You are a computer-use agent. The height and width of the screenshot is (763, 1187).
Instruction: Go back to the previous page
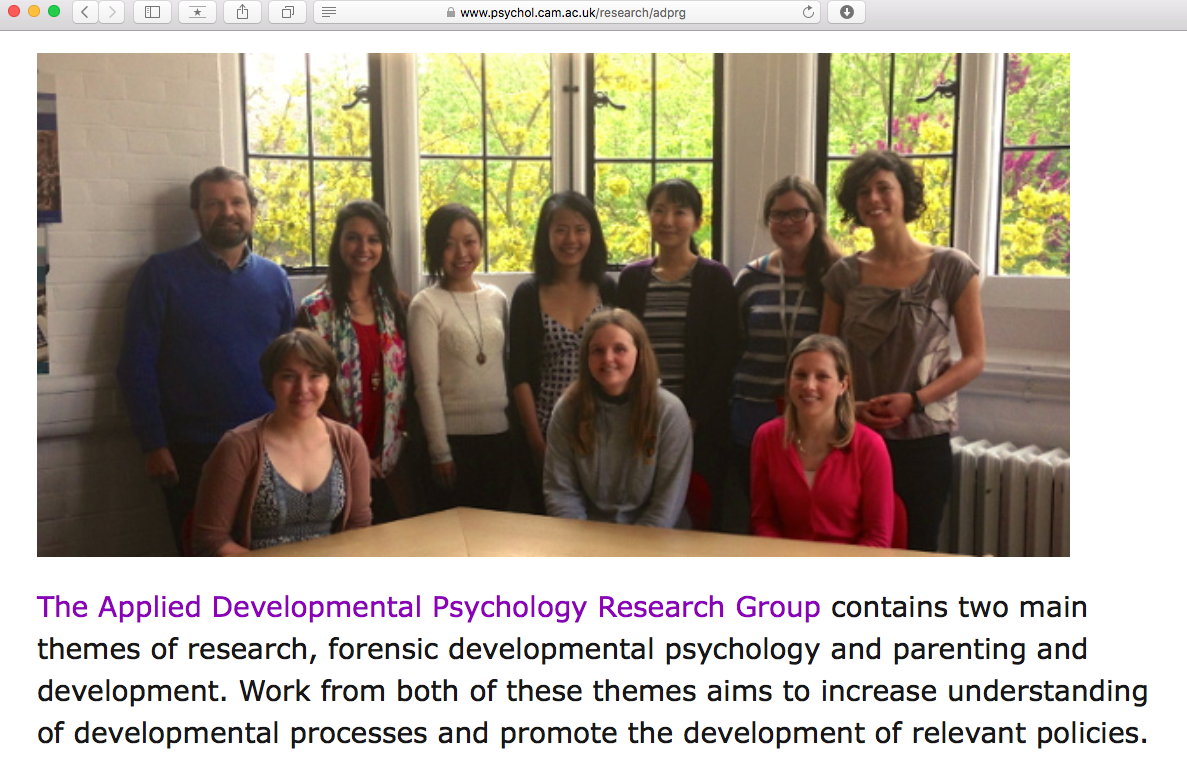coord(85,12)
